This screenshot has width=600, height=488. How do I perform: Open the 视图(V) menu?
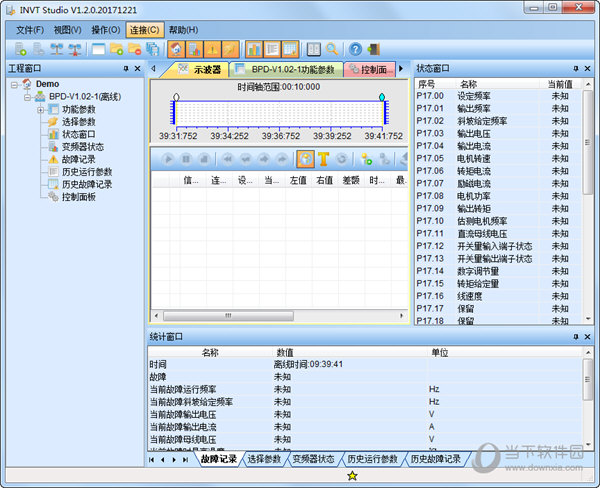click(67, 30)
